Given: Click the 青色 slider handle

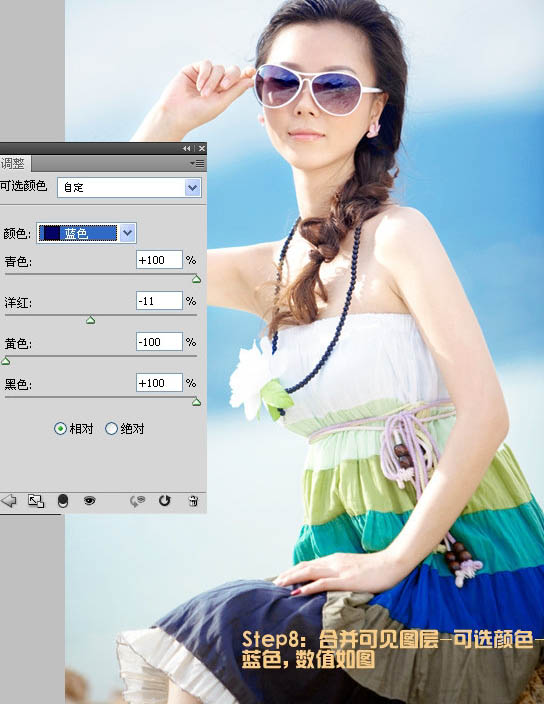Looking at the screenshot, I should tap(196, 279).
